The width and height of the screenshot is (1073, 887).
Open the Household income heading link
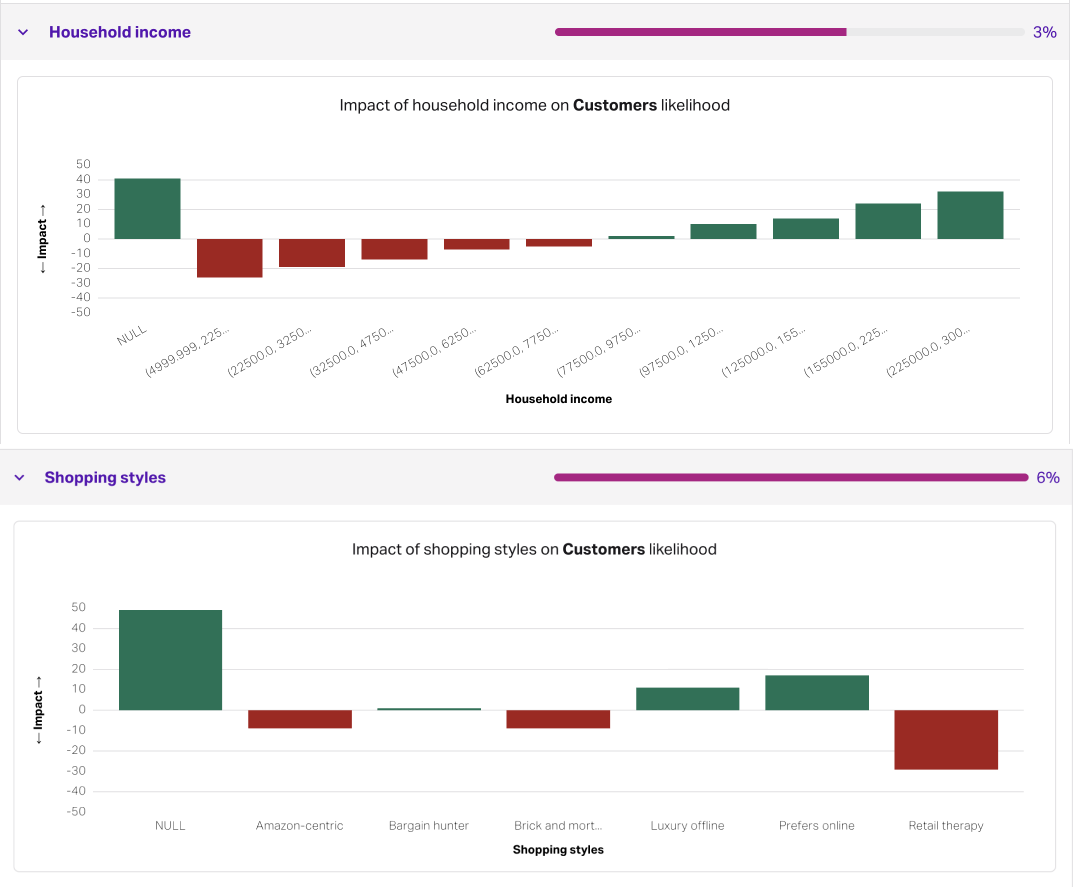tap(120, 32)
